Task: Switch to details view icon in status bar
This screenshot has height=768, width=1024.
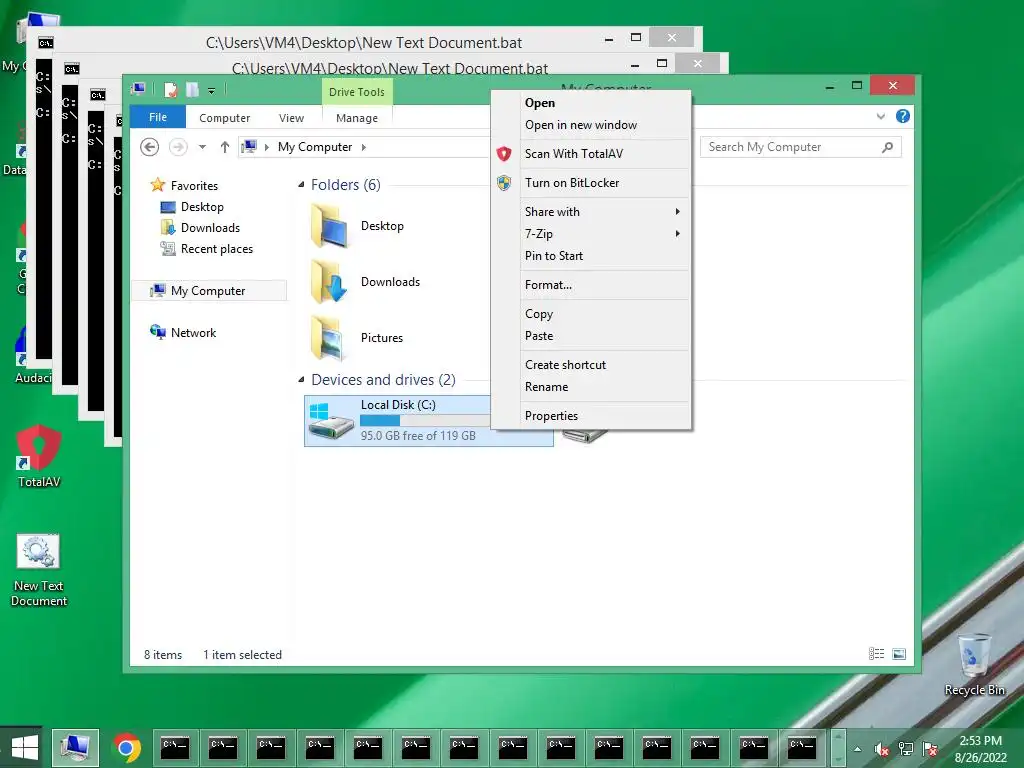Action: pyautogui.click(x=876, y=654)
